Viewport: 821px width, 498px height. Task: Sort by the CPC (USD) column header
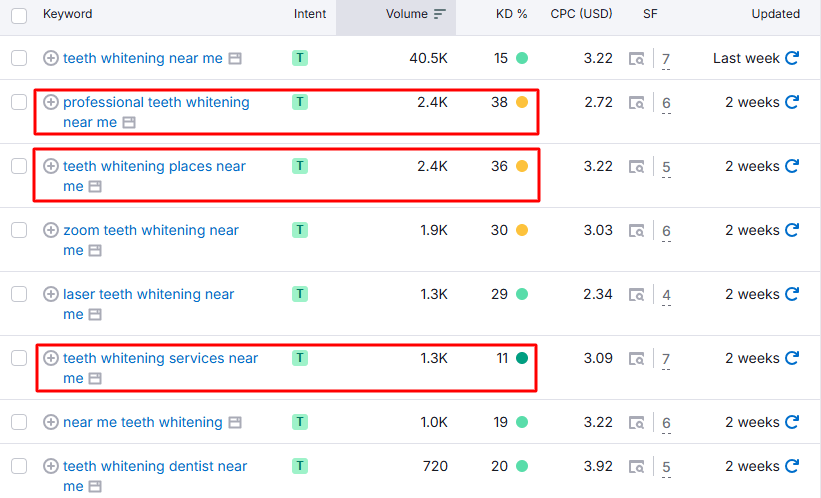pos(581,14)
